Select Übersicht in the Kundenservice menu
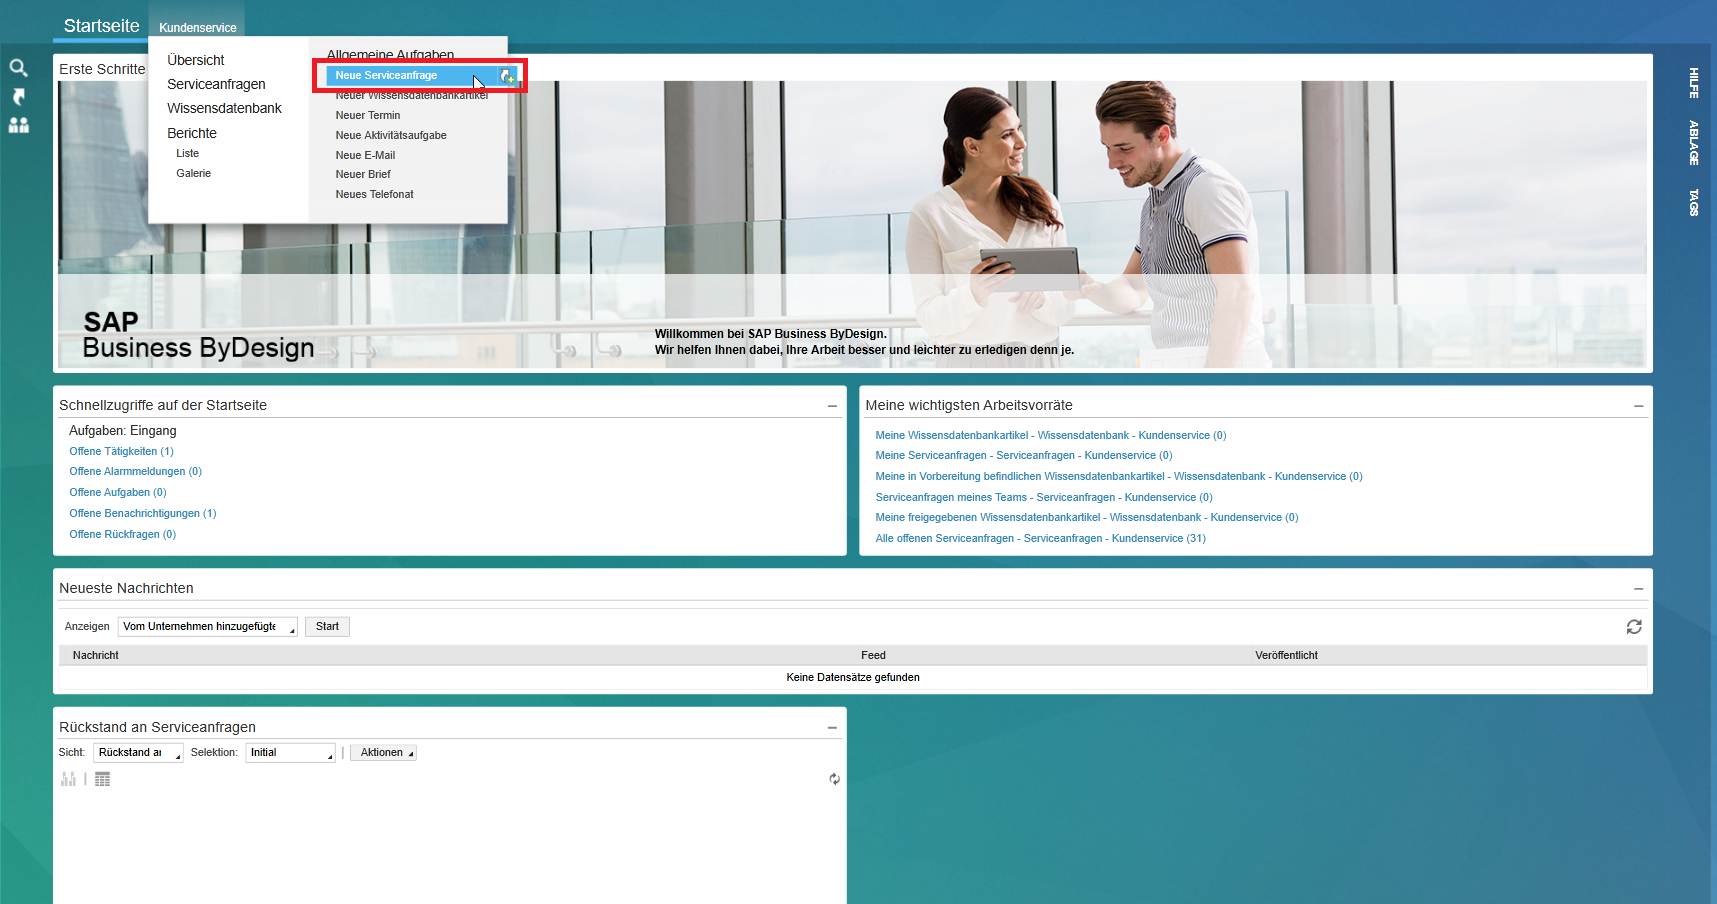The image size is (1717, 904). tap(196, 60)
